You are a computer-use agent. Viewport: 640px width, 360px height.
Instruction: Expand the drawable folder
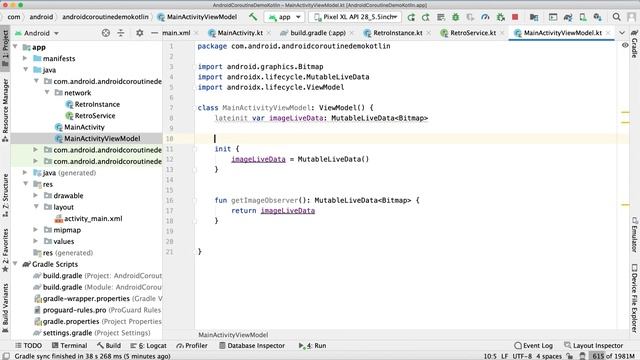point(36,196)
